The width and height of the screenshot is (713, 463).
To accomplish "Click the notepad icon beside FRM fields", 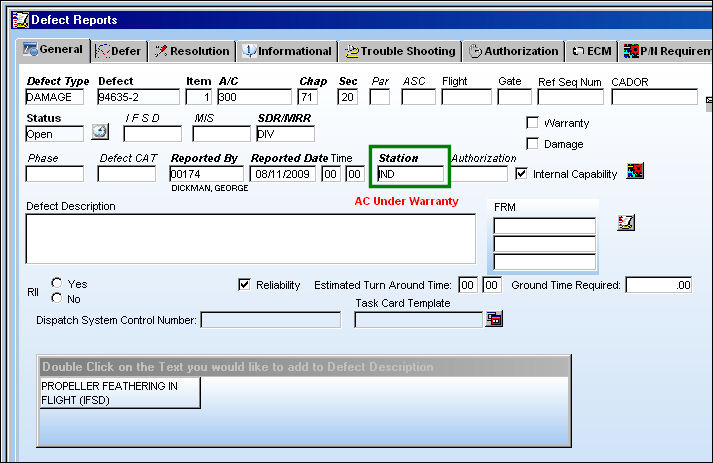I will click(626, 222).
